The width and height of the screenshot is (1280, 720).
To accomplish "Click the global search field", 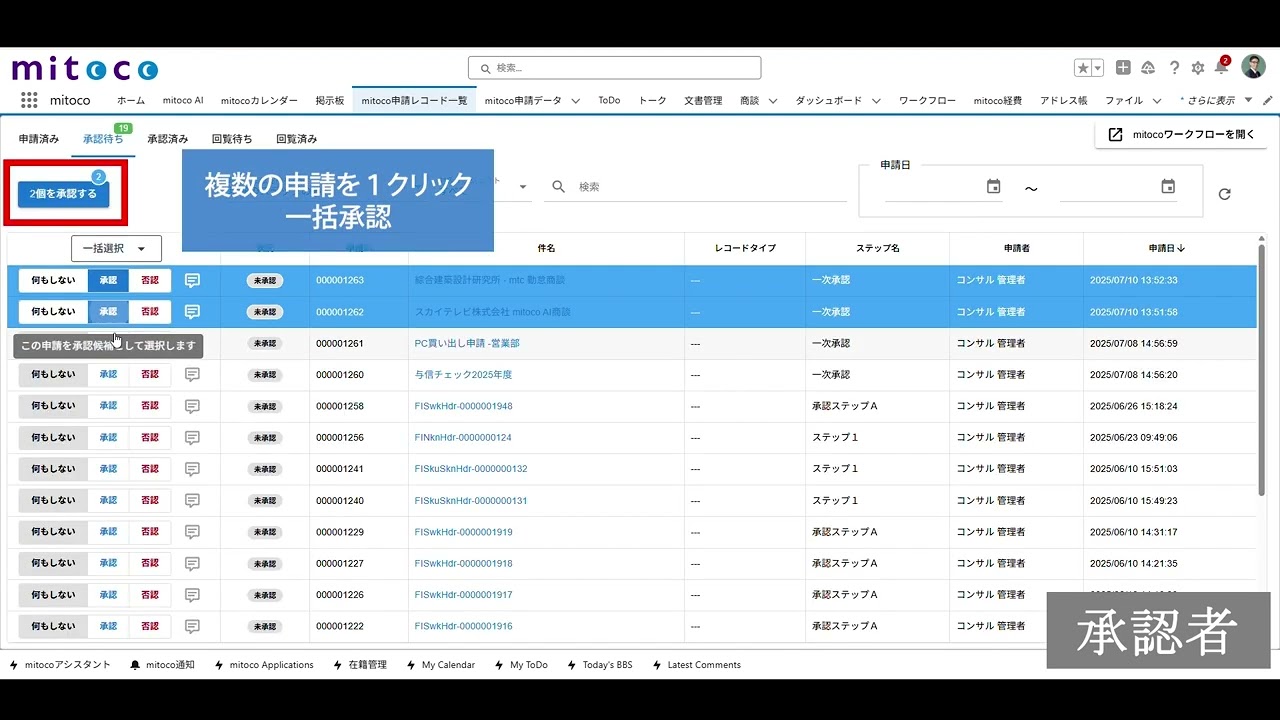I will (614, 68).
